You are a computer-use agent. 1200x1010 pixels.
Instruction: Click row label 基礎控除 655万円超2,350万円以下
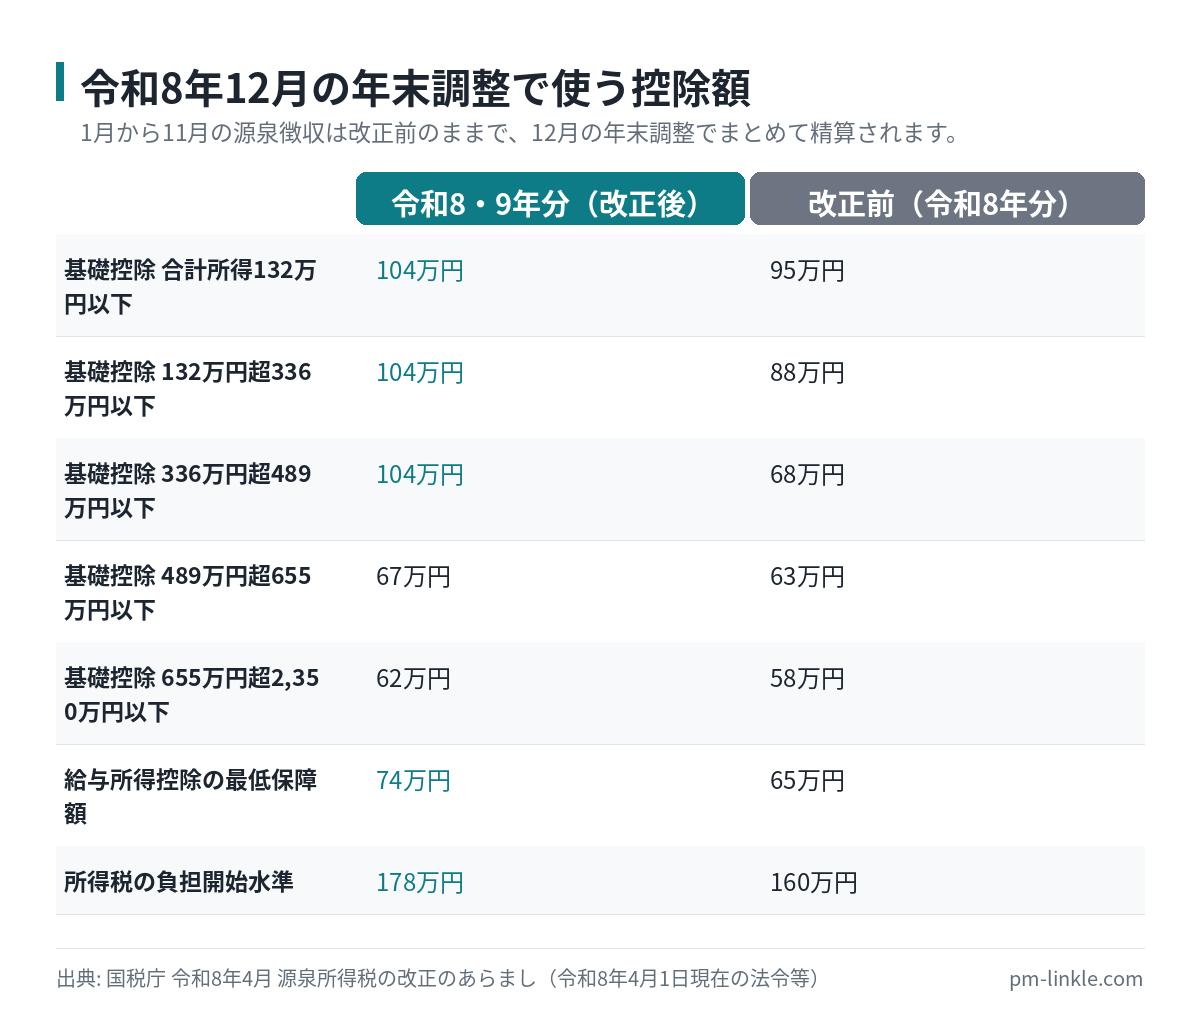click(192, 695)
